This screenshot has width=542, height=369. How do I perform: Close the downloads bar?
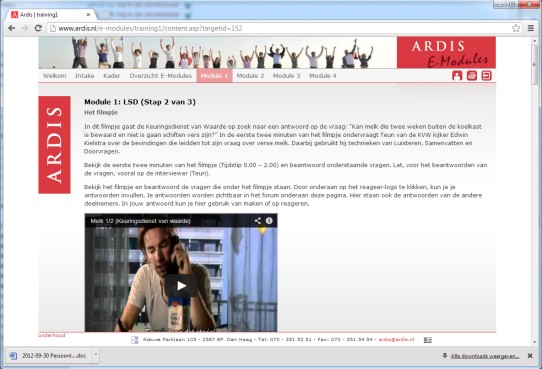point(530,356)
